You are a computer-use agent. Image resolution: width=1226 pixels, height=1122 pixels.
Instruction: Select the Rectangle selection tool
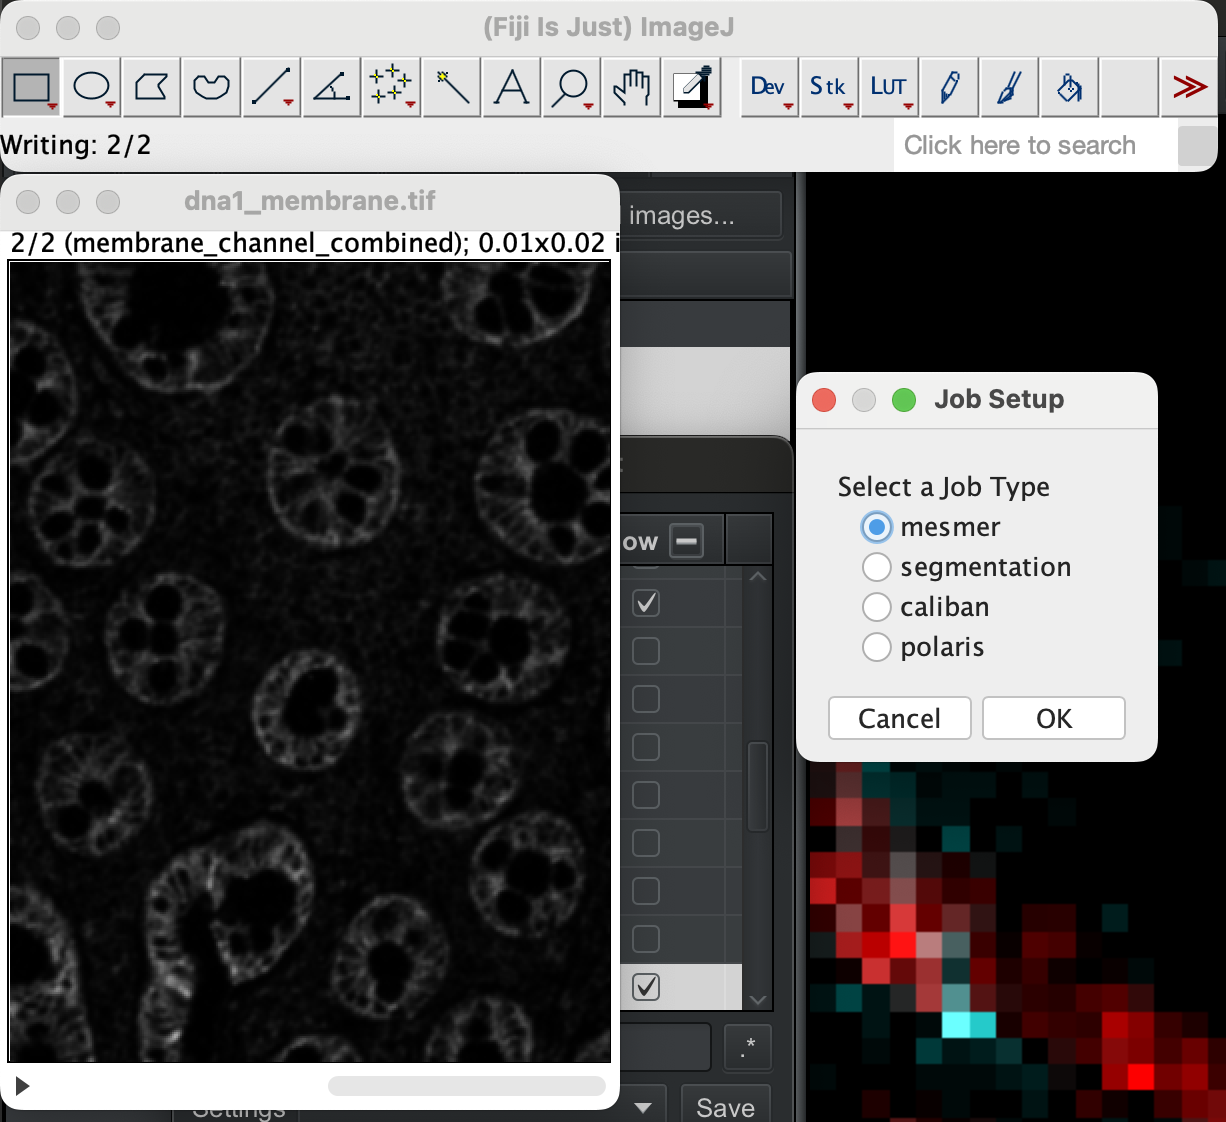[x=31, y=88]
